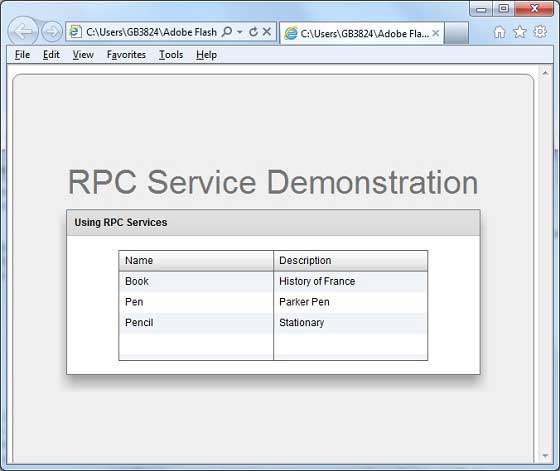This screenshot has height=471, width=560.
Task: Click the search magnifier in address bar
Action: tap(227, 32)
